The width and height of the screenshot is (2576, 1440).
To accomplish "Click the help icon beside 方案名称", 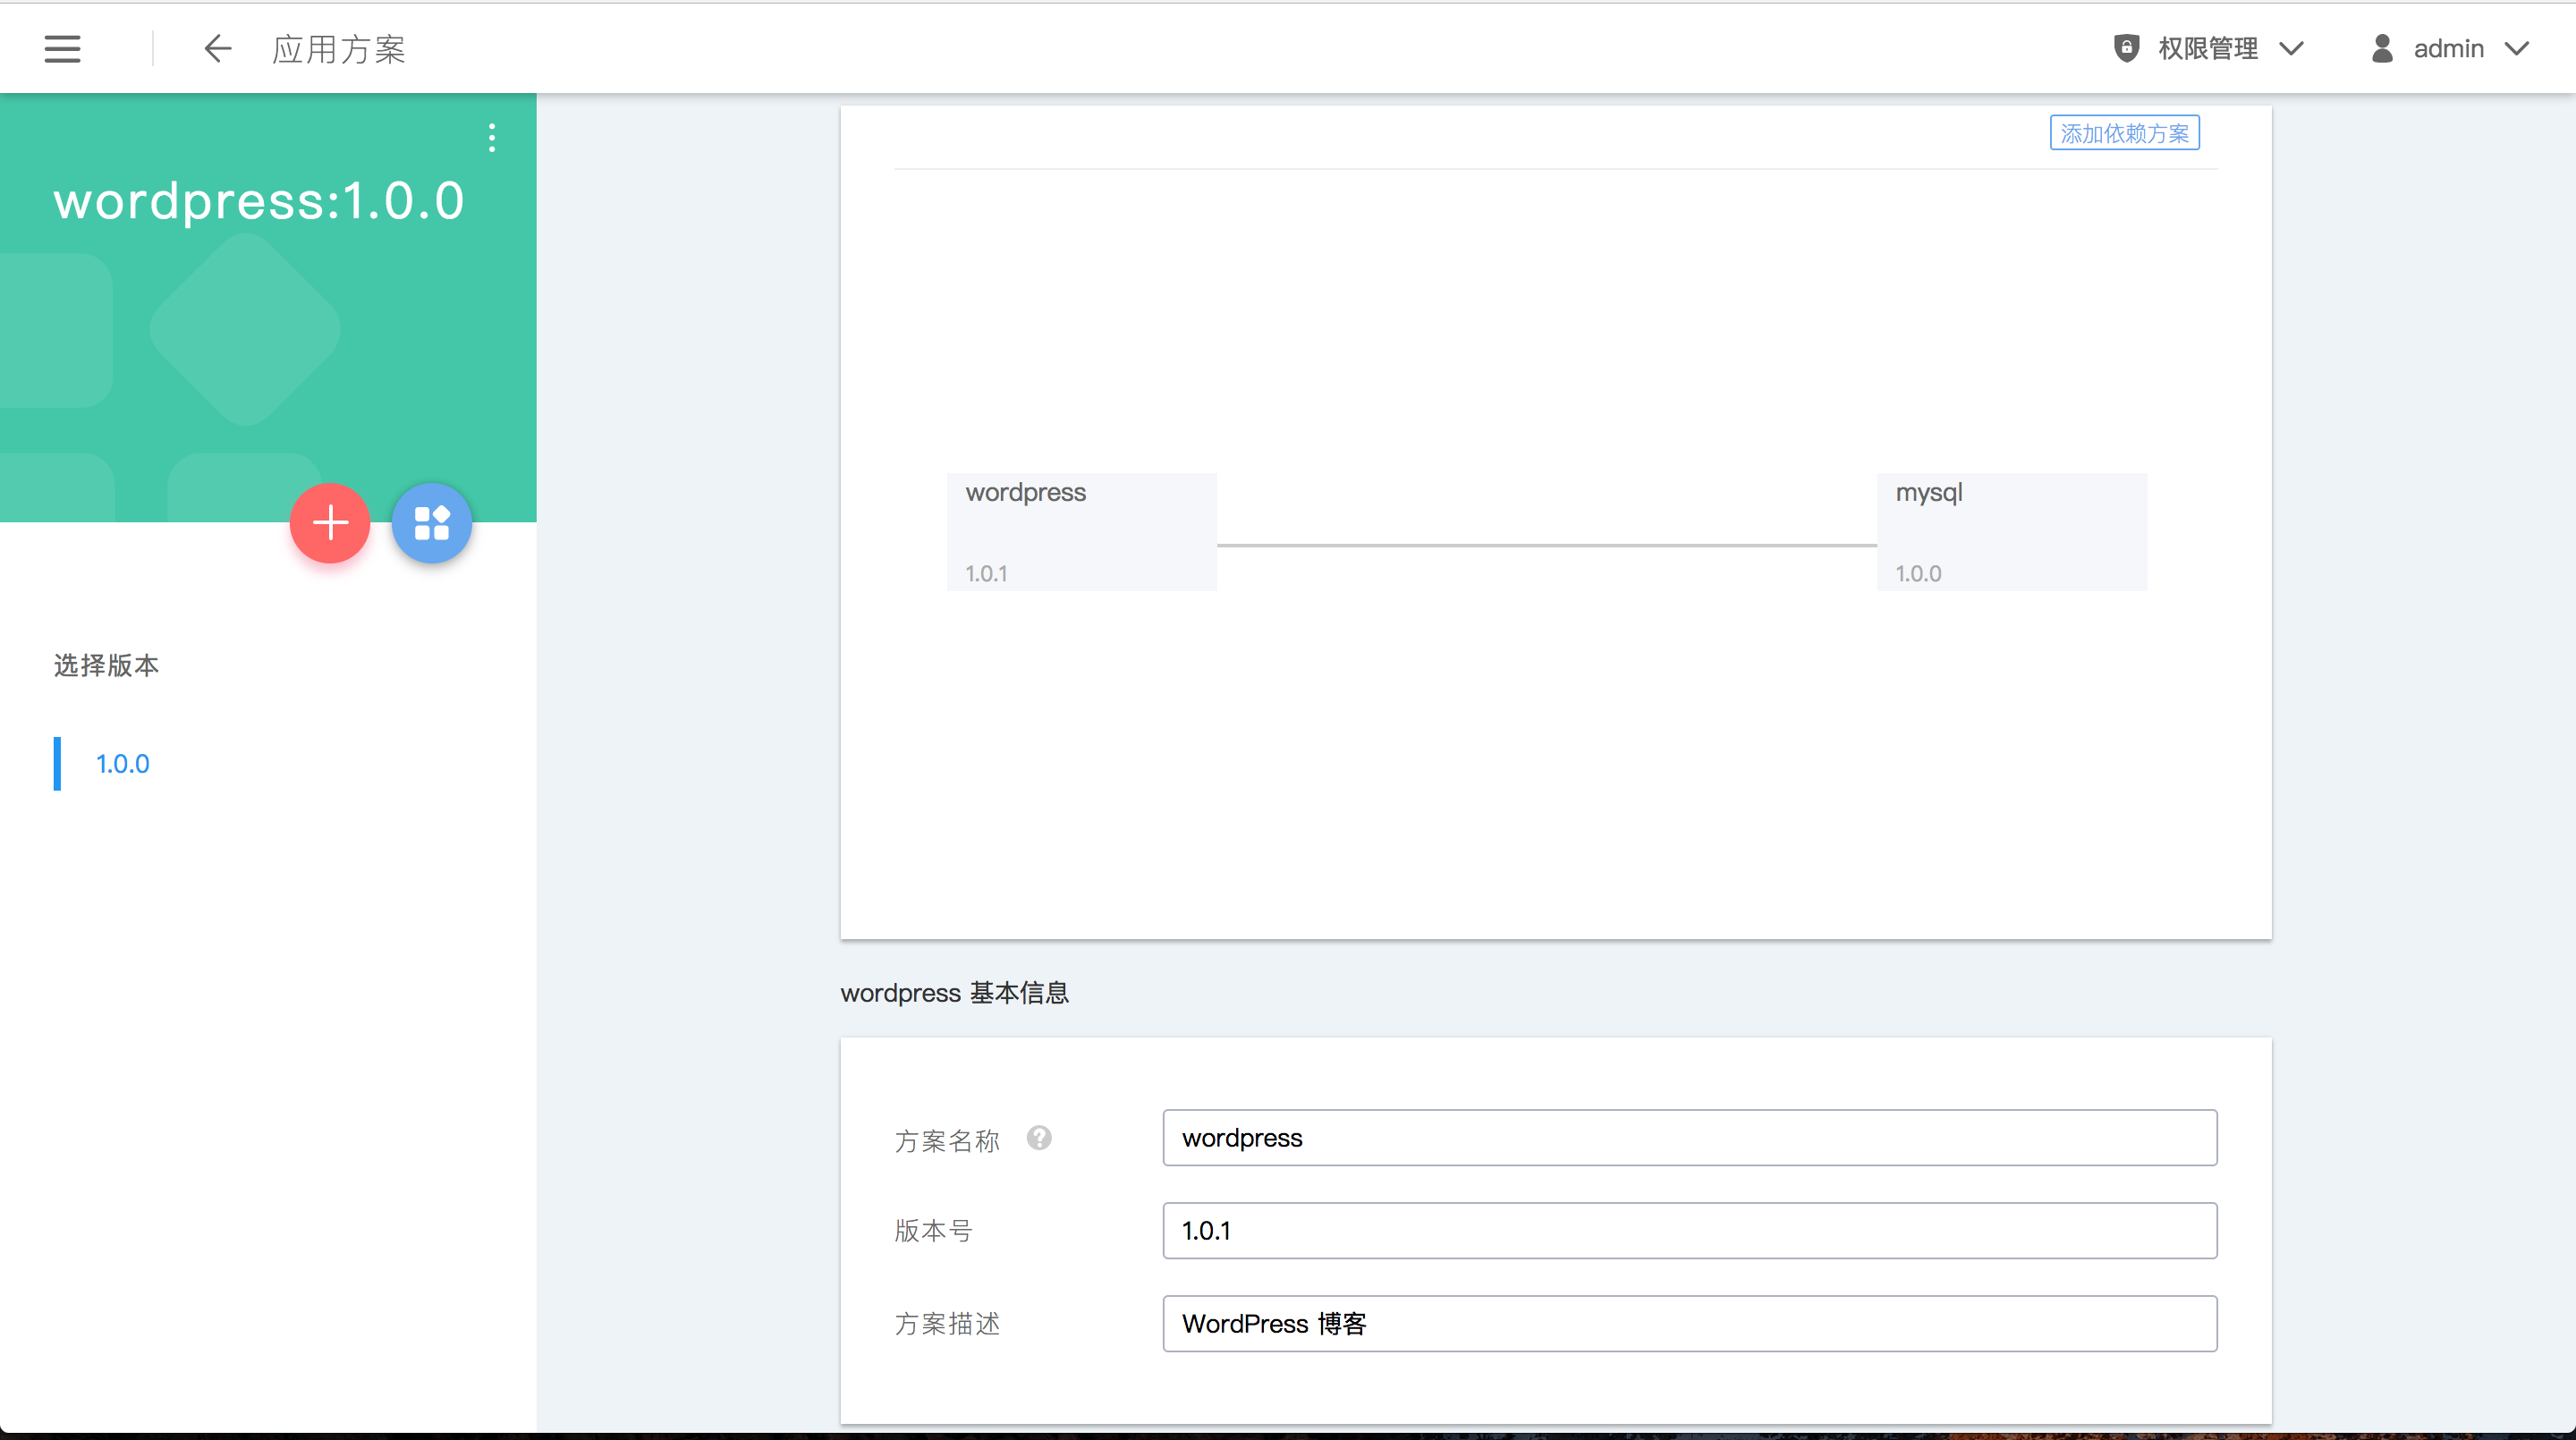I will [1039, 1138].
